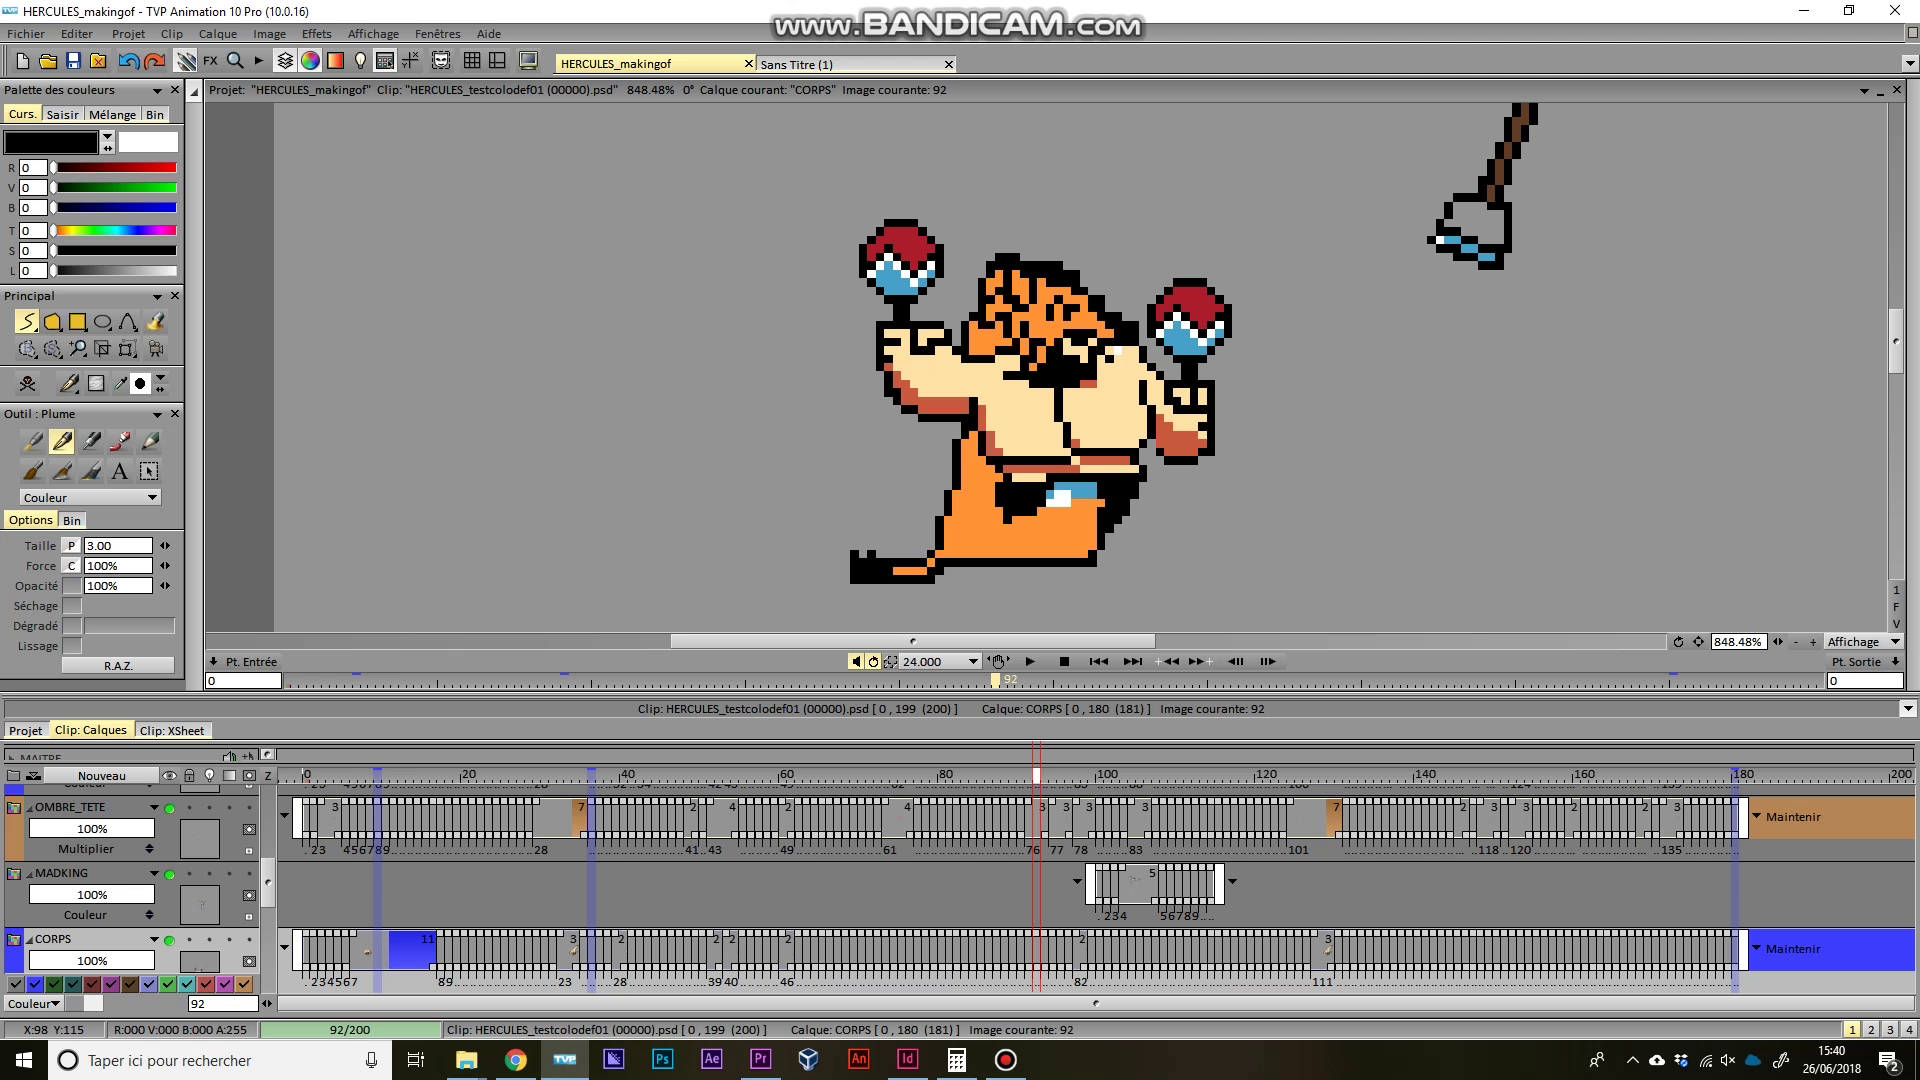Click the magnifier search icon in toolbar
The image size is (1920, 1080).
coord(235,61)
